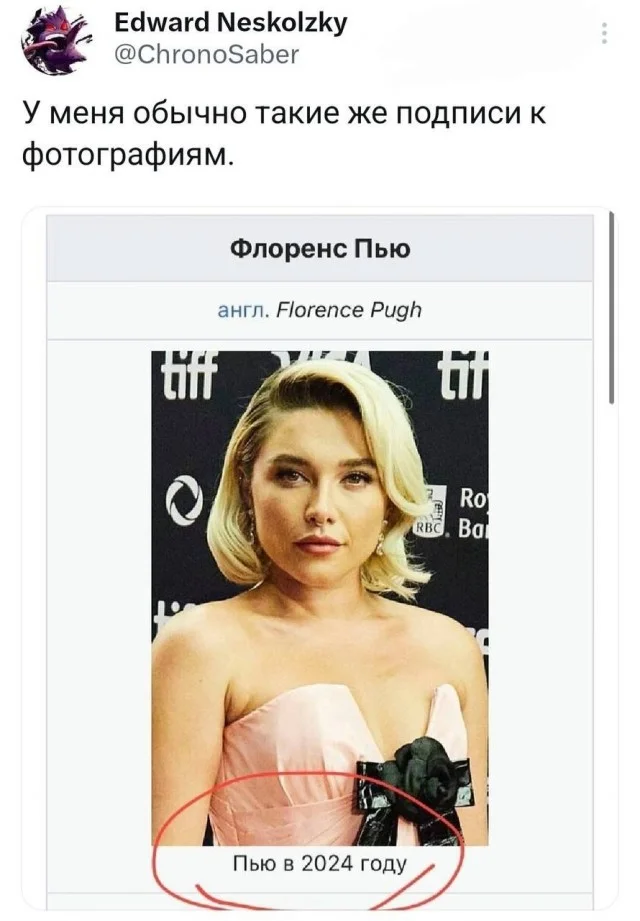
Task: Open the infobox portrait photo
Action: point(320,597)
